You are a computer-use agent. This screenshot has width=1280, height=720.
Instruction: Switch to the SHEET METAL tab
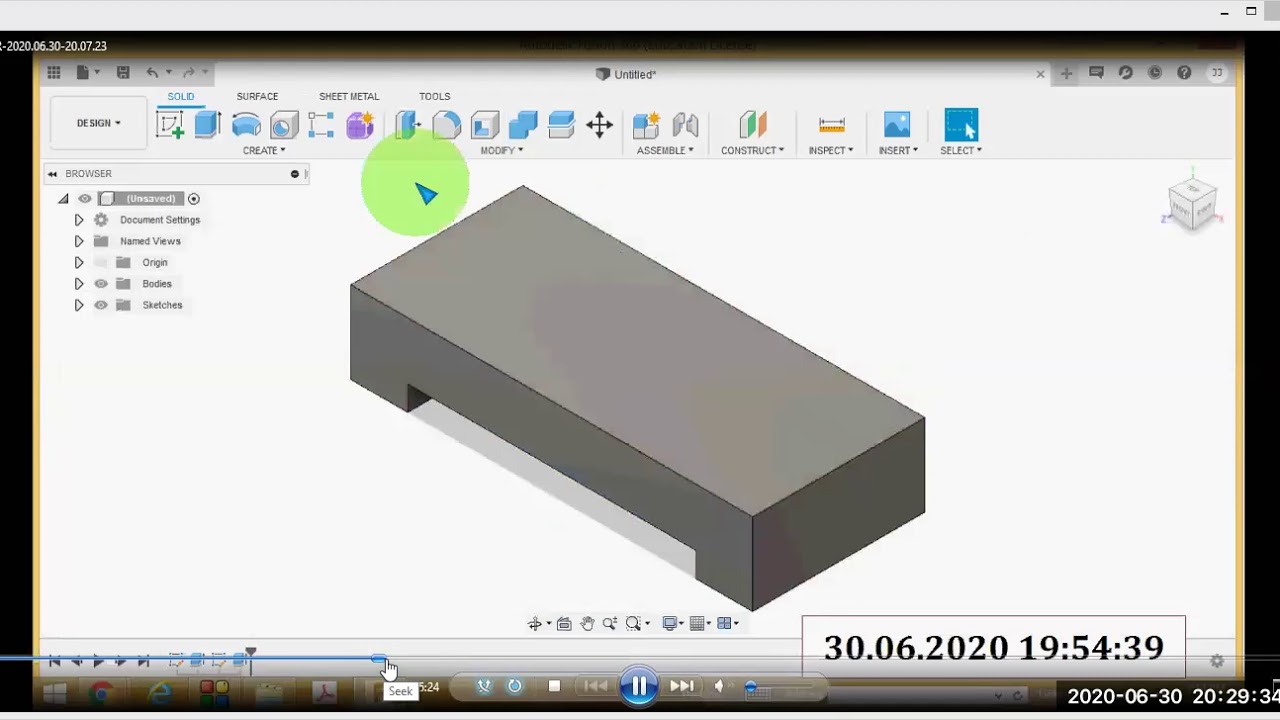(349, 96)
